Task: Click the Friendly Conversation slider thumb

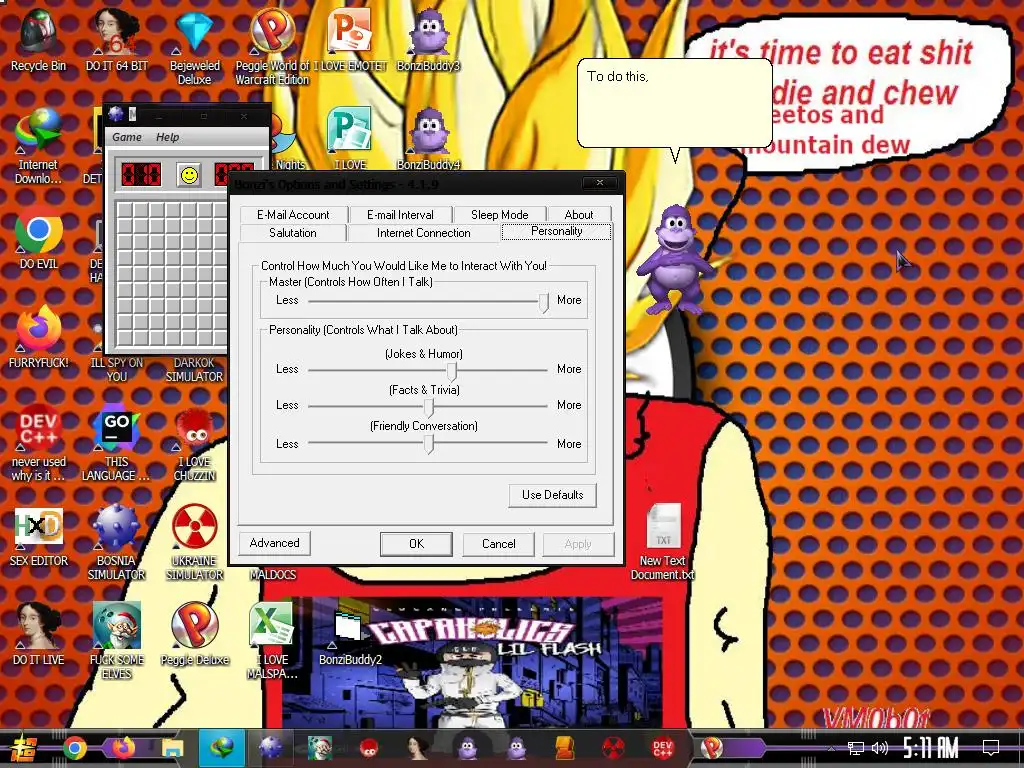Action: tap(429, 444)
